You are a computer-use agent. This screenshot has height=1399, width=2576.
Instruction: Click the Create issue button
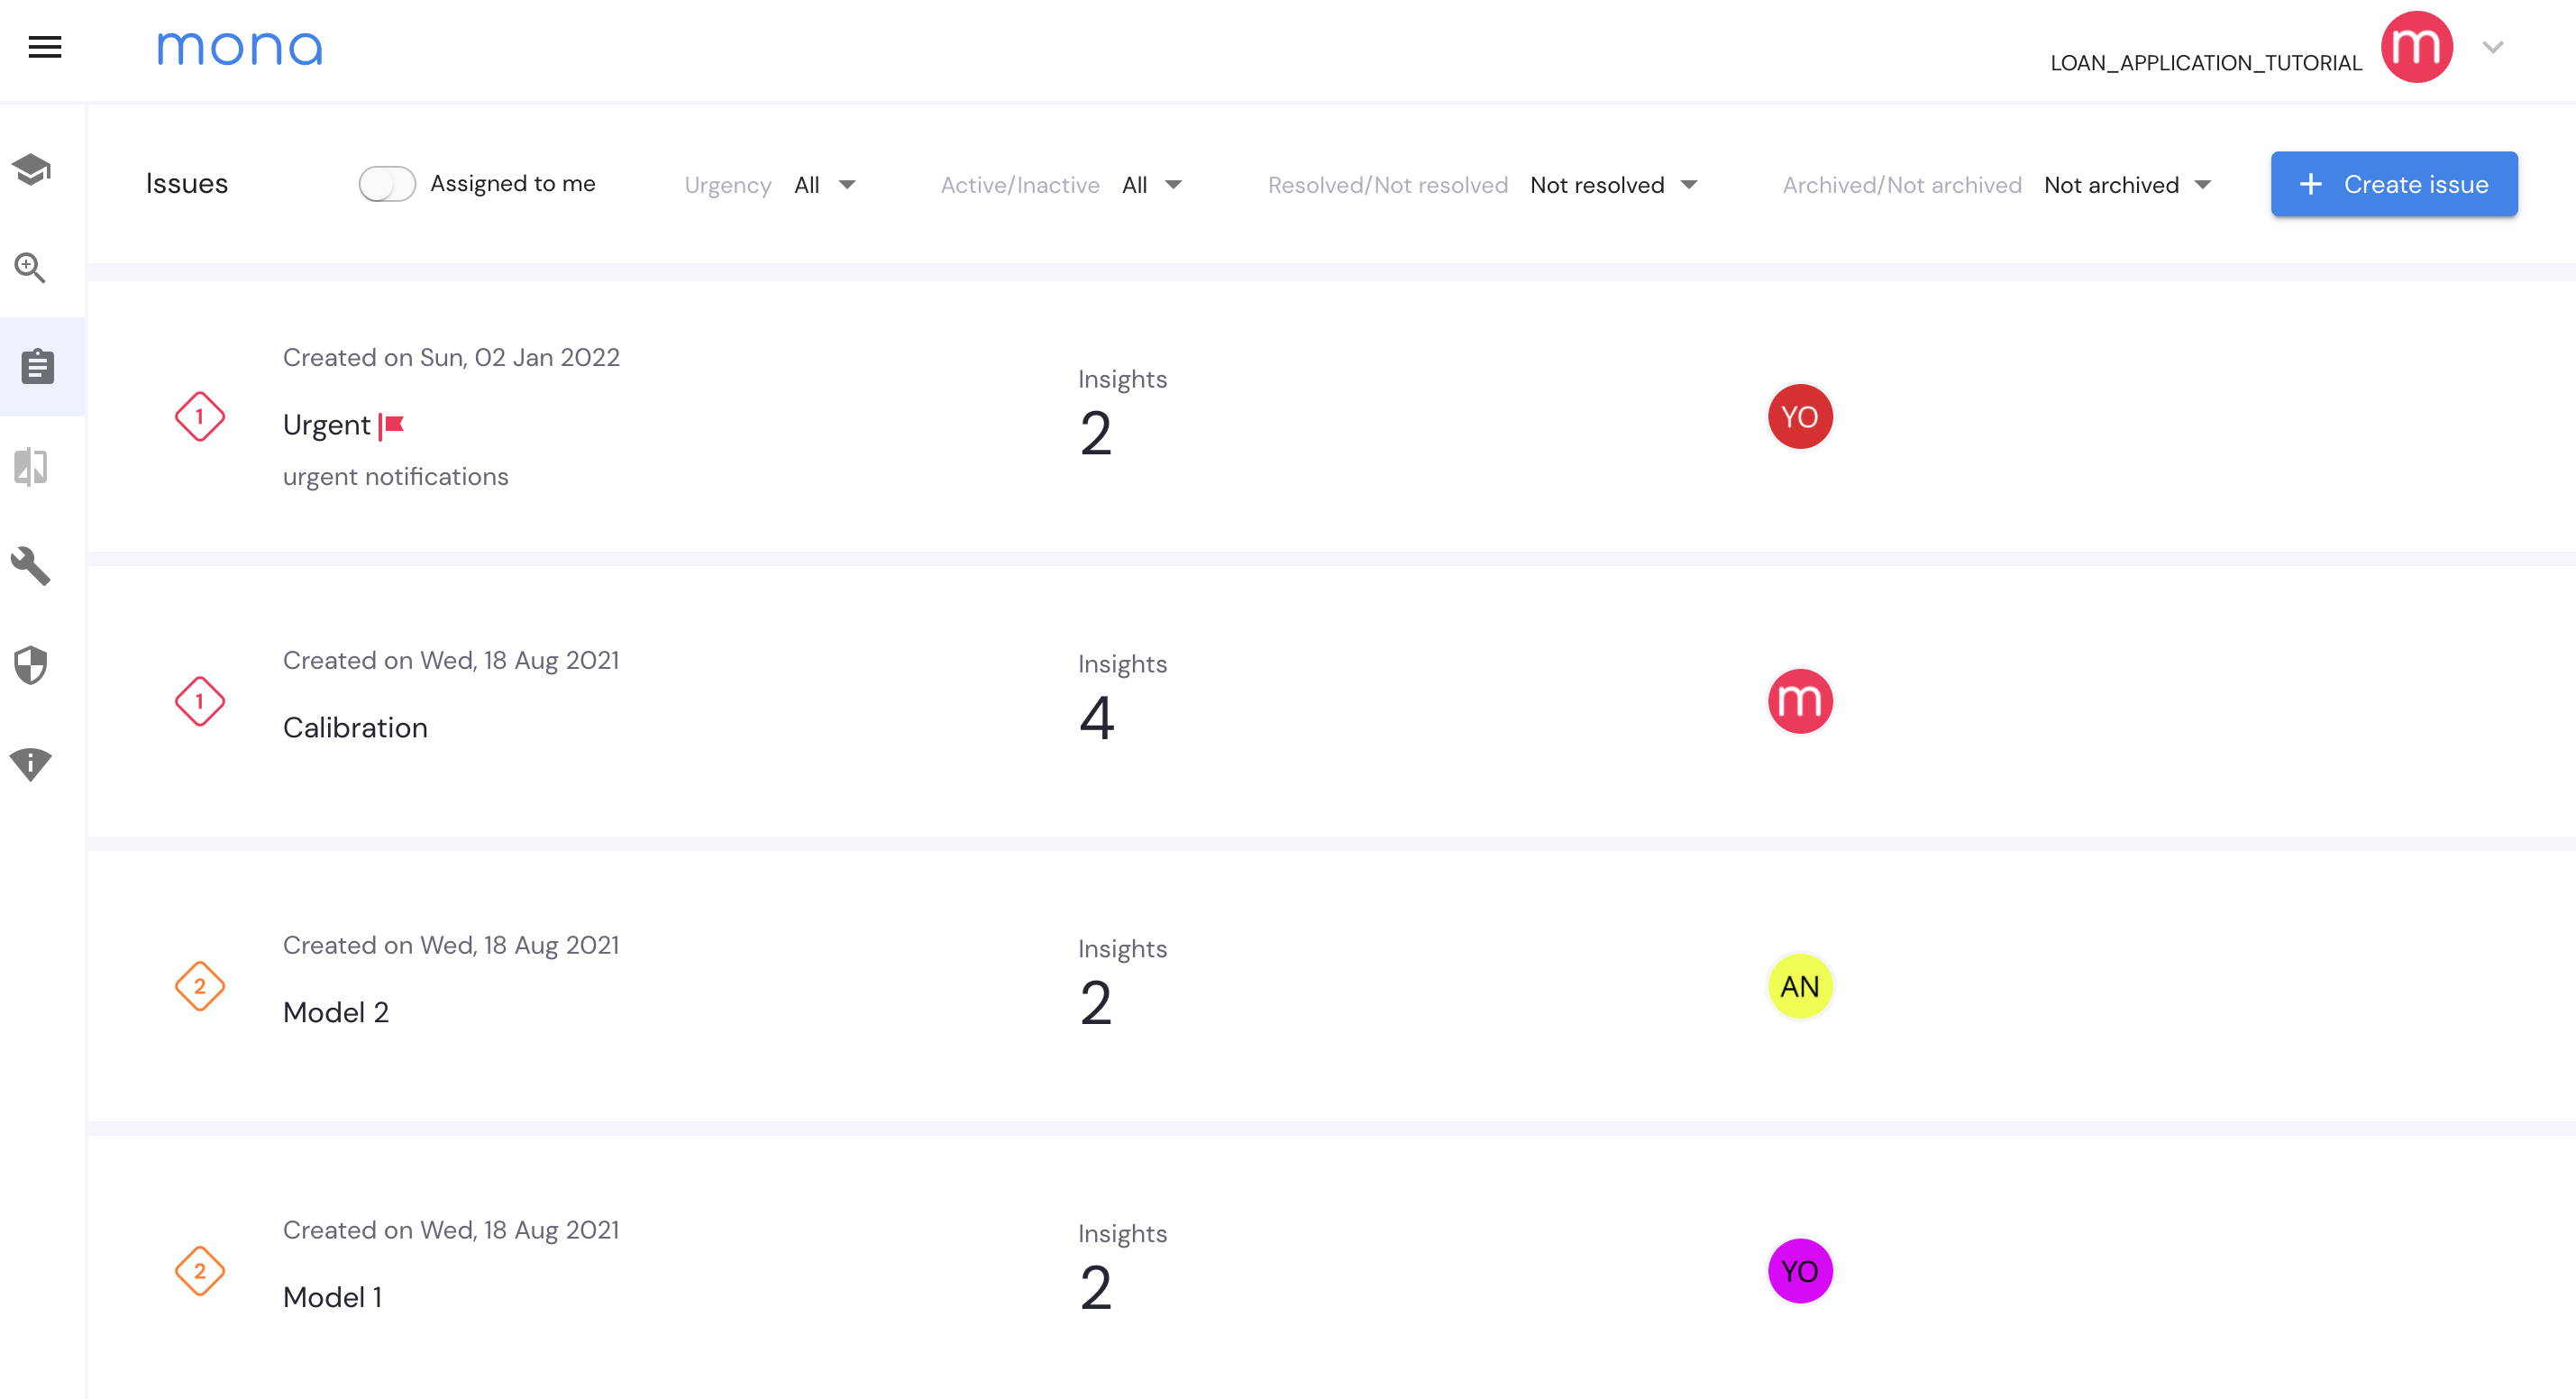2393,184
